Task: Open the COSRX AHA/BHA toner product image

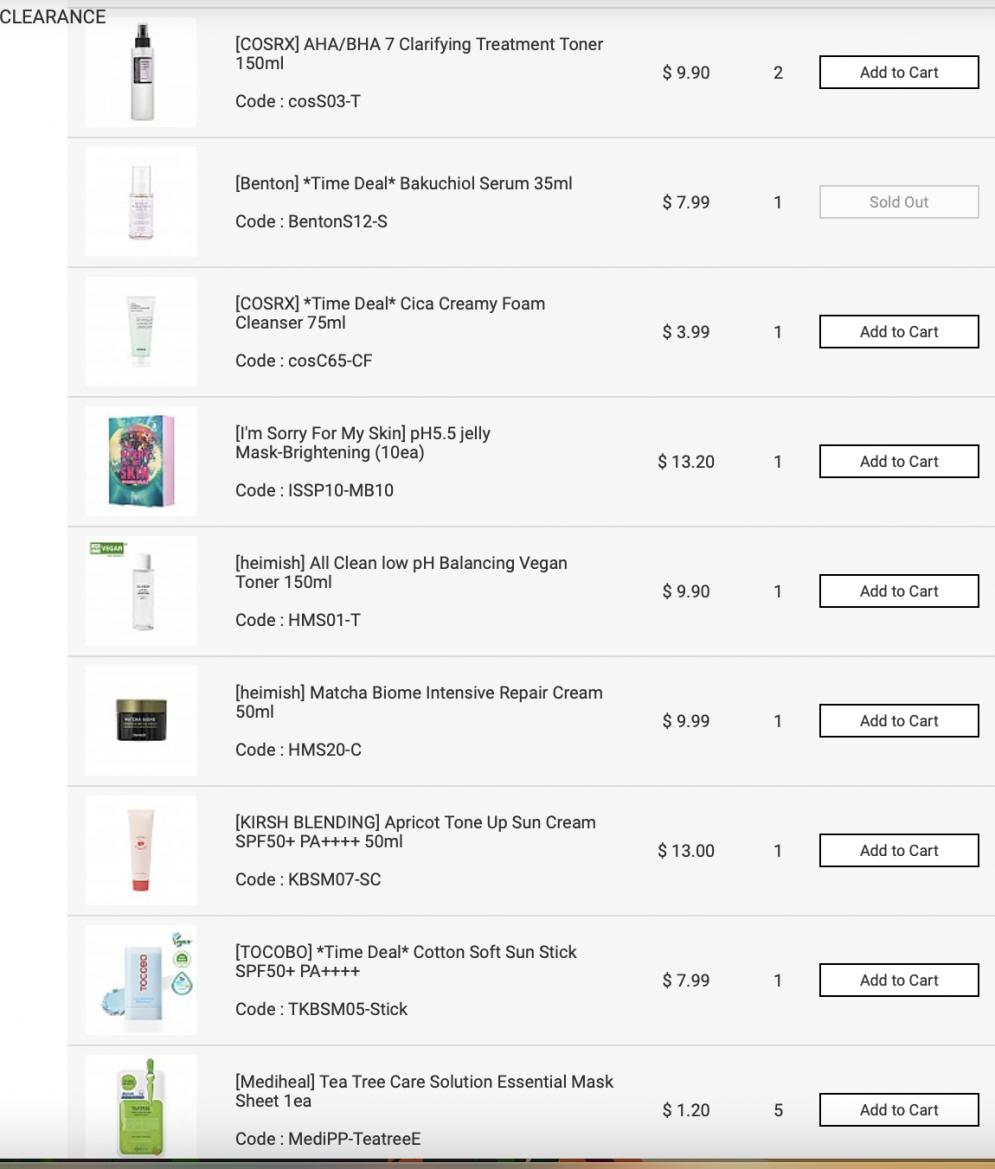Action: pyautogui.click(x=141, y=72)
